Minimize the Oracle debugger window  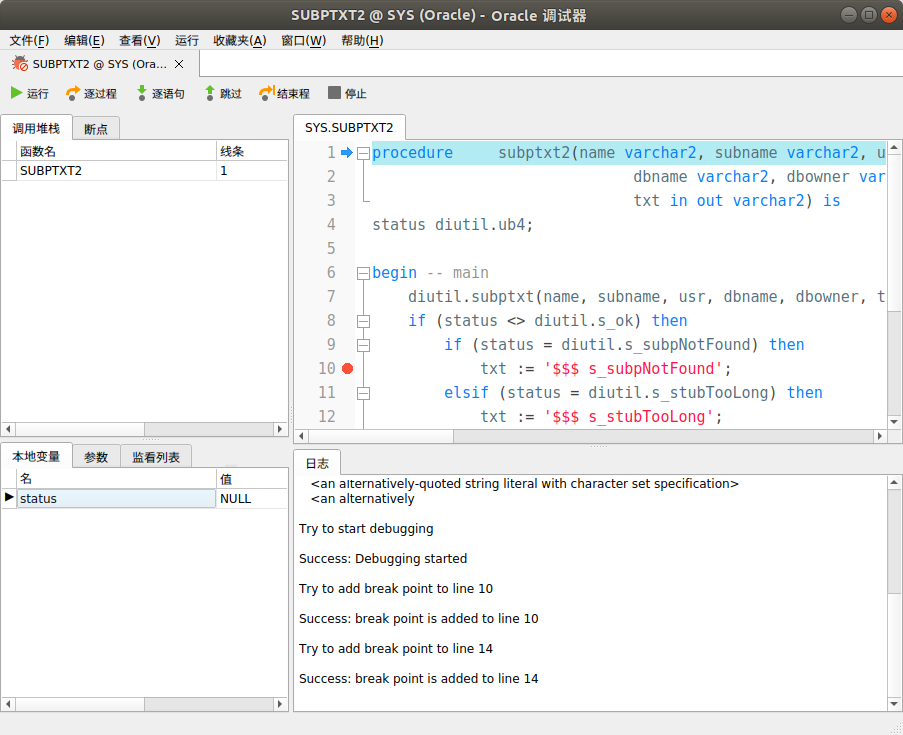pyautogui.click(x=849, y=15)
